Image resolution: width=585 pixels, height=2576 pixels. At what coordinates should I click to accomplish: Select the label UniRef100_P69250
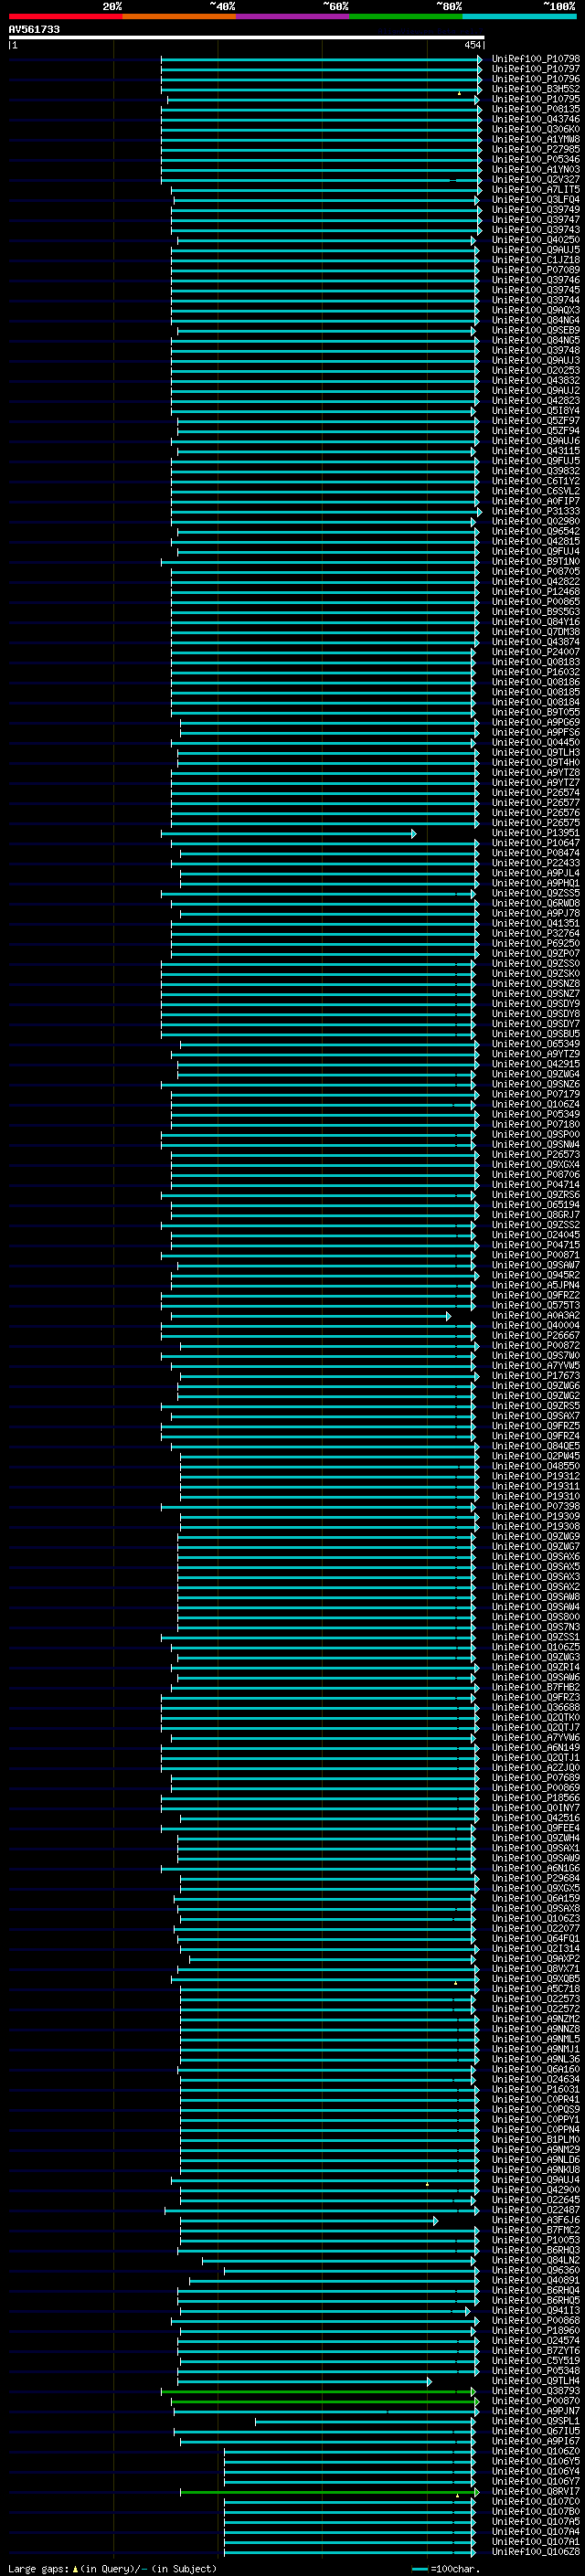coord(536,943)
